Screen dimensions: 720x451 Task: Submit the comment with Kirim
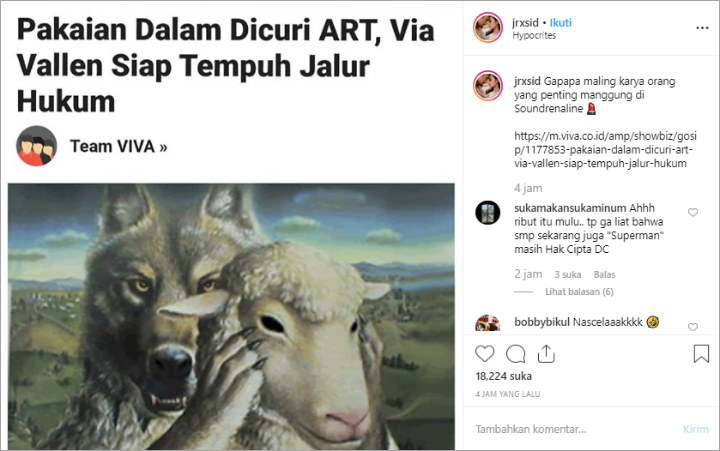[696, 429]
